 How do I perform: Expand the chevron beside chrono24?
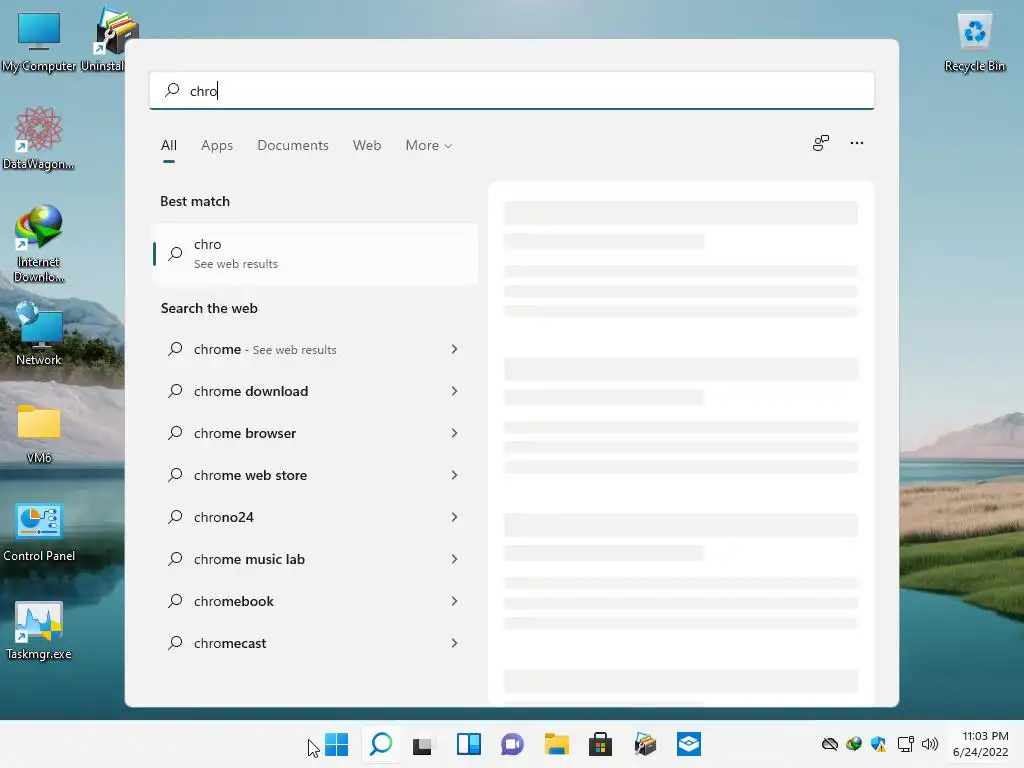click(455, 517)
